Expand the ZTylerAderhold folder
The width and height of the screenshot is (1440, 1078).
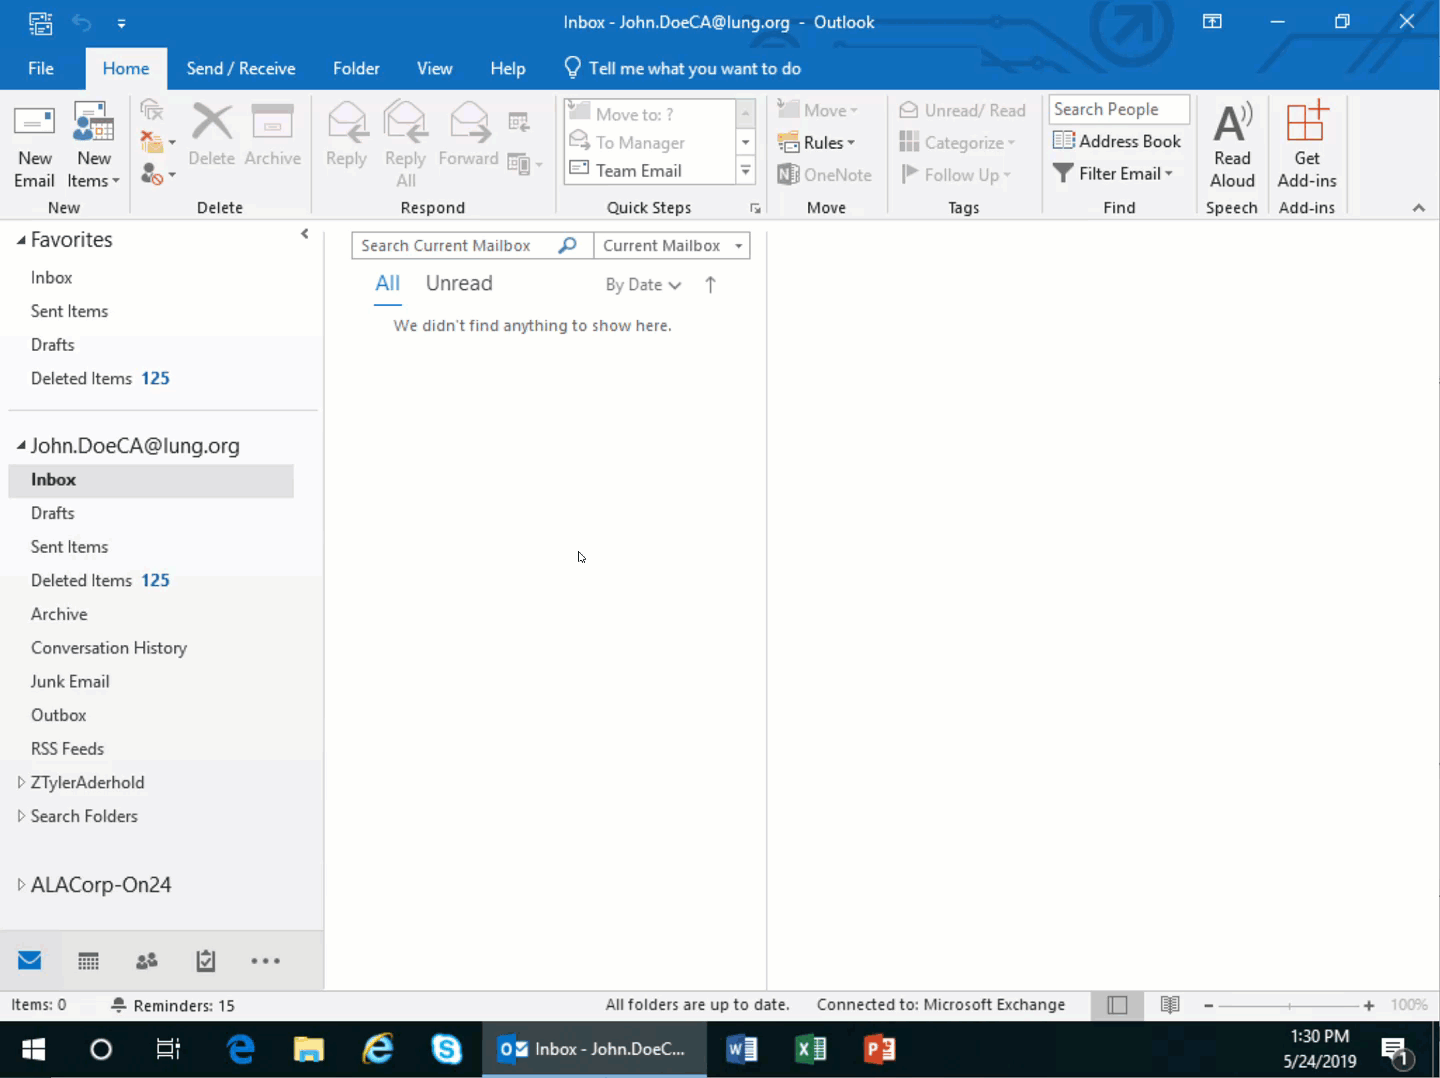[x=21, y=782]
